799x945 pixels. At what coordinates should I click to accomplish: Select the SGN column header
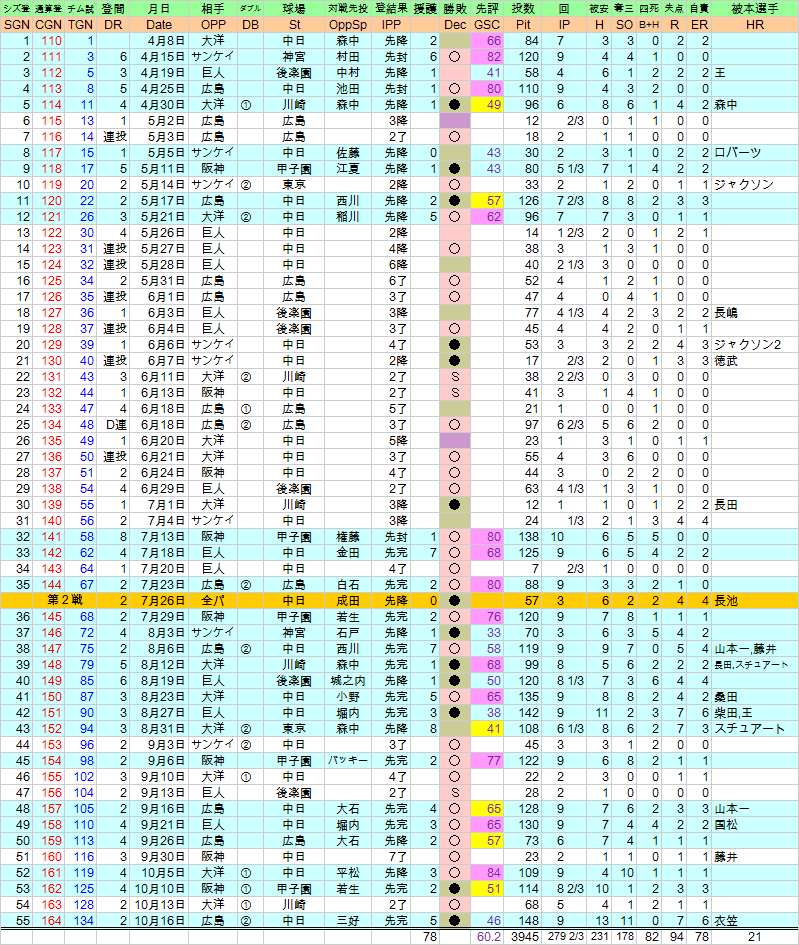[x=16, y=25]
